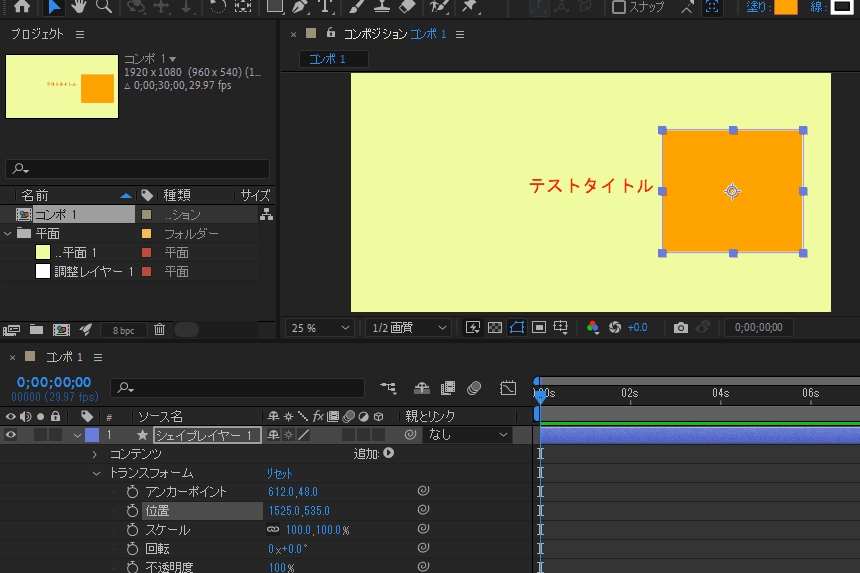860x573 pixels.
Task: Open the orange 塗り fill color swatch
Action: point(786,7)
